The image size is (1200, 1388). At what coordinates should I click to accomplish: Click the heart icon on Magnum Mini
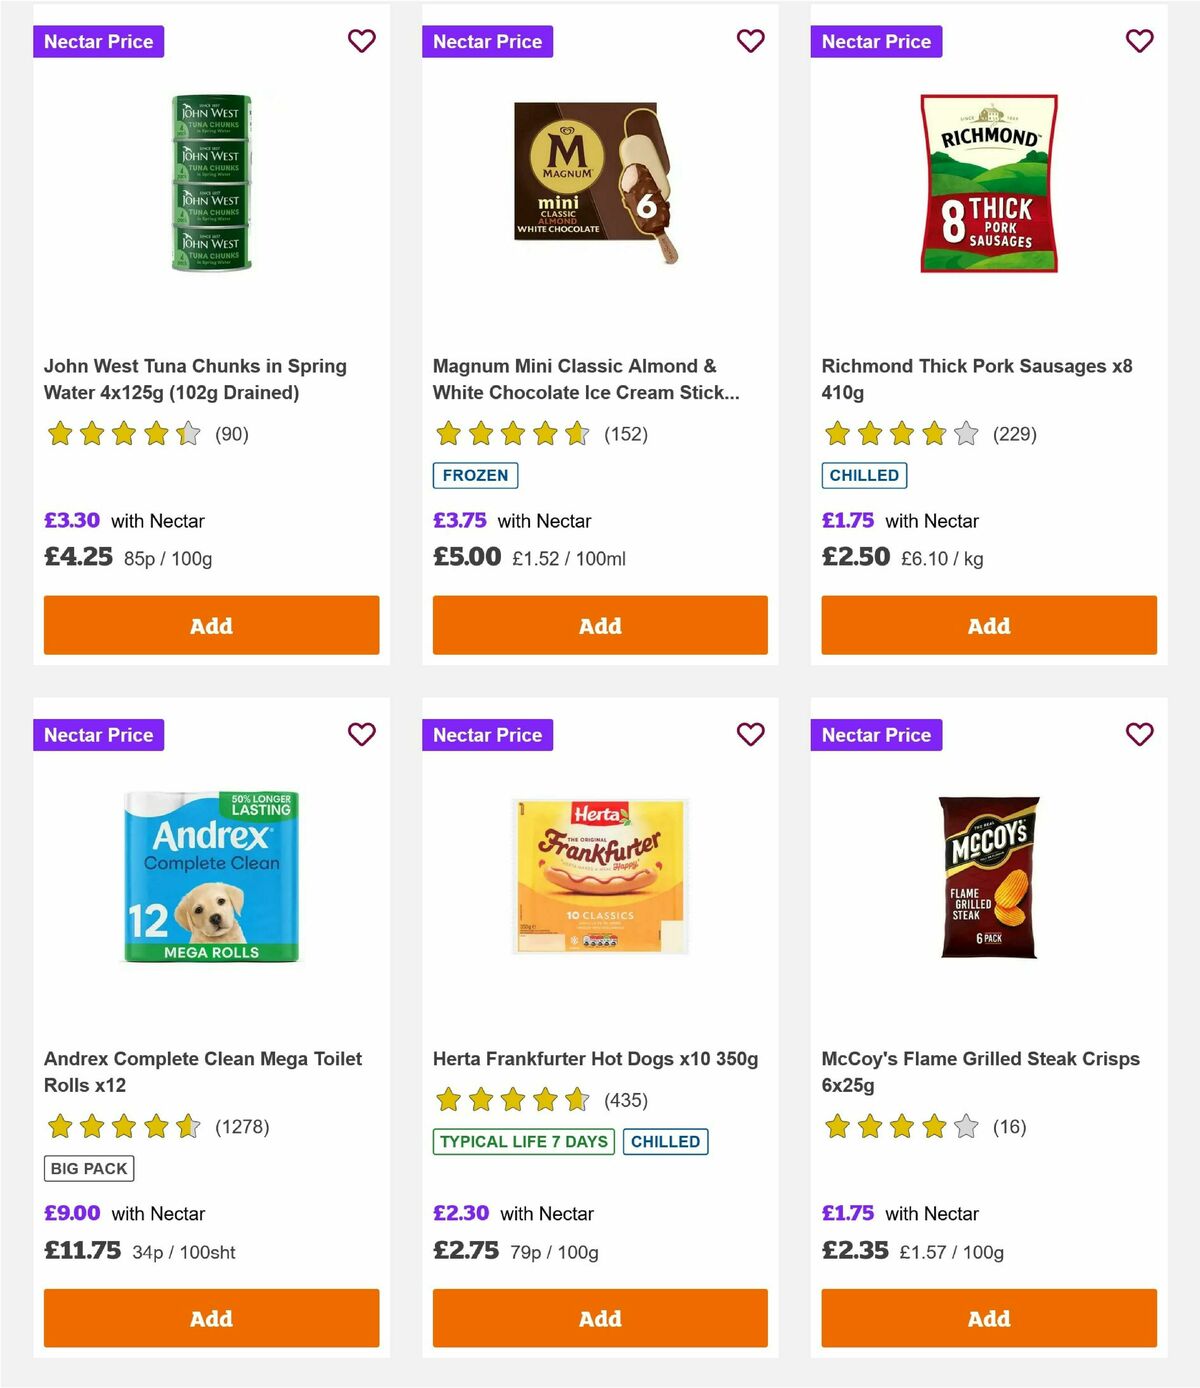(750, 41)
